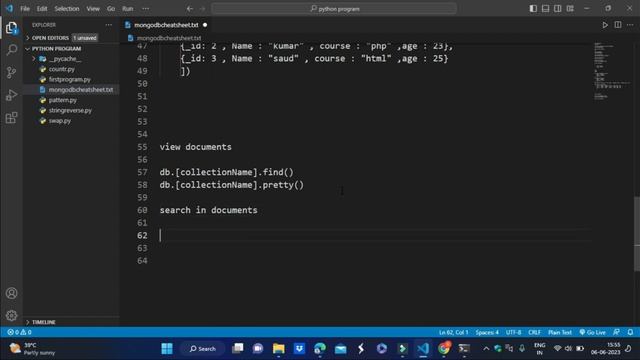Screen dimensions: 640x360
Task: Open the Extensions view
Action: (x=11, y=118)
